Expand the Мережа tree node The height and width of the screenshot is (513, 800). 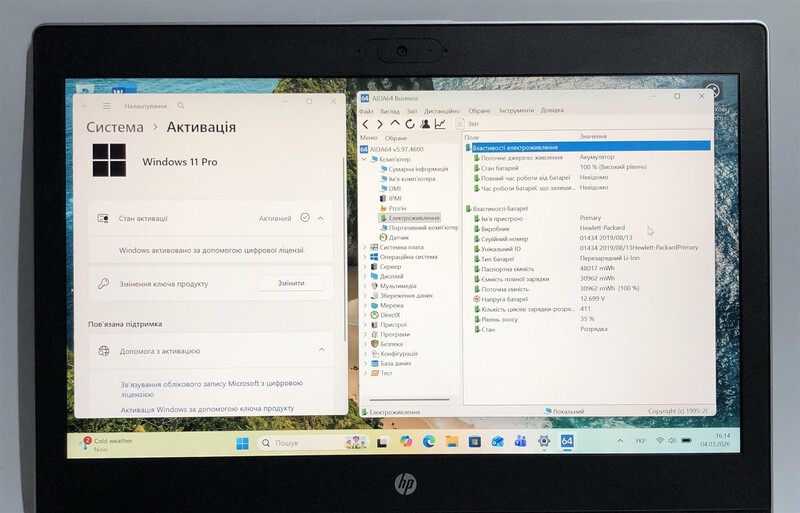[364, 305]
